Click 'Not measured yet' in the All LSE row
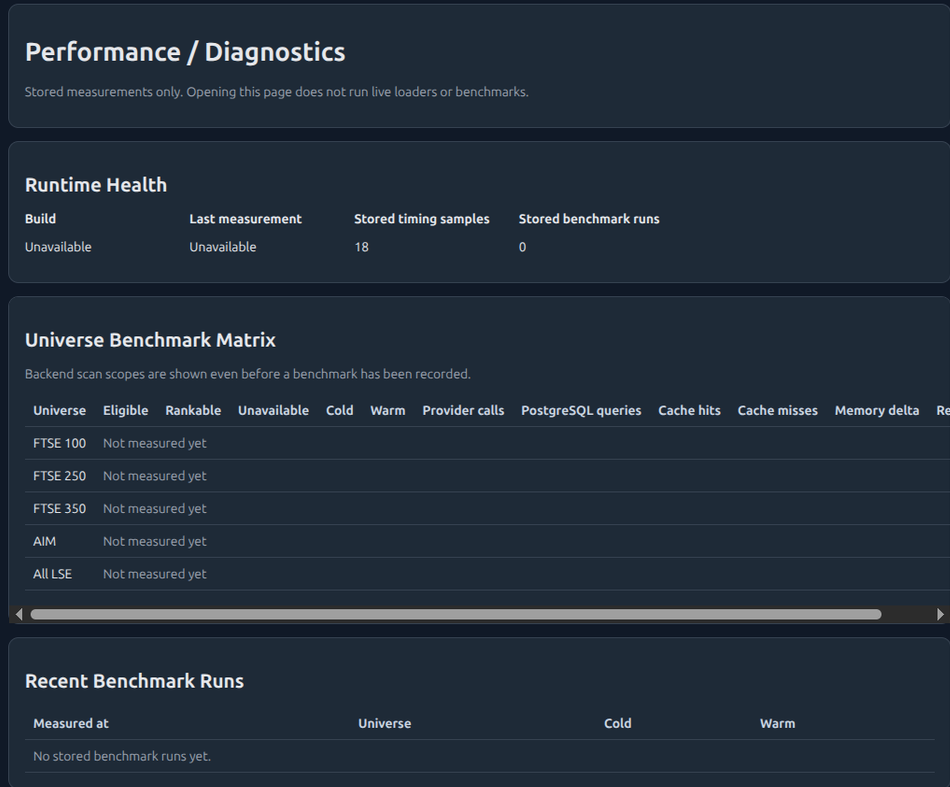The width and height of the screenshot is (950, 787). (x=154, y=574)
